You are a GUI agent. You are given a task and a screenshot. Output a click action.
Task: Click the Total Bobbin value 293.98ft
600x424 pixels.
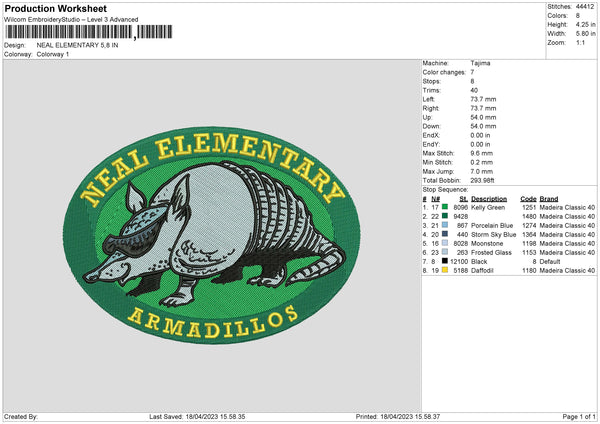pyautogui.click(x=483, y=180)
